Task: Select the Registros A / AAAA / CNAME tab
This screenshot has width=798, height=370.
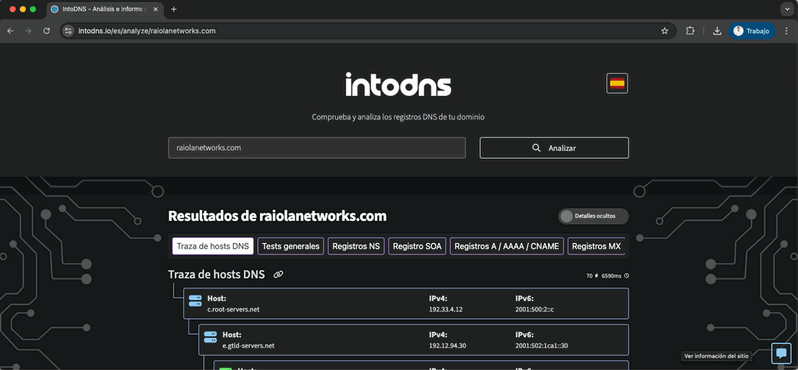Action: [x=506, y=246]
